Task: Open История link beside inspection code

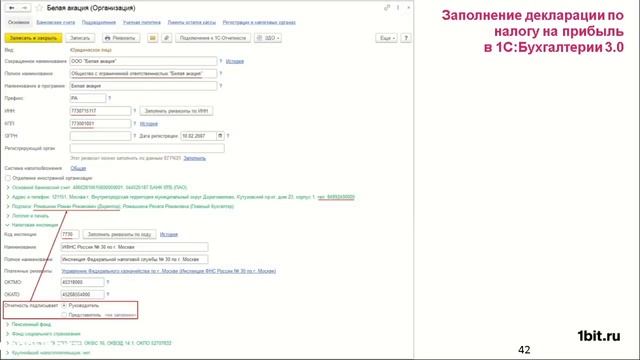Action: [169, 234]
